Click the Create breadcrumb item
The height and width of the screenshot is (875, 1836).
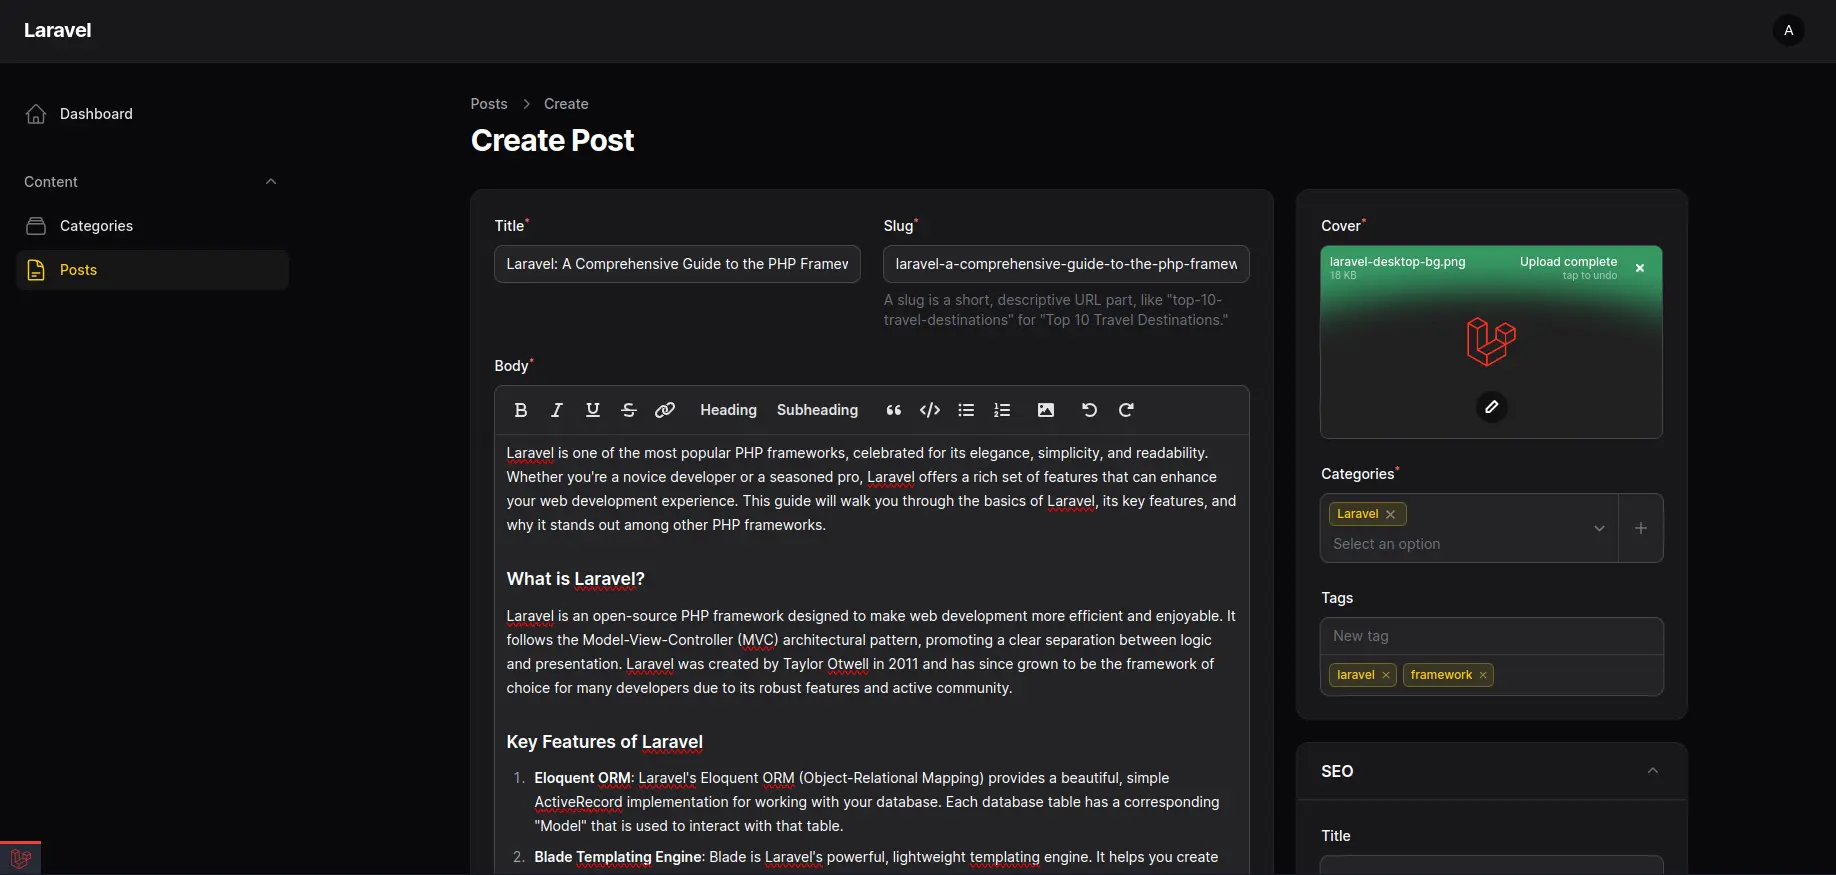pos(566,104)
